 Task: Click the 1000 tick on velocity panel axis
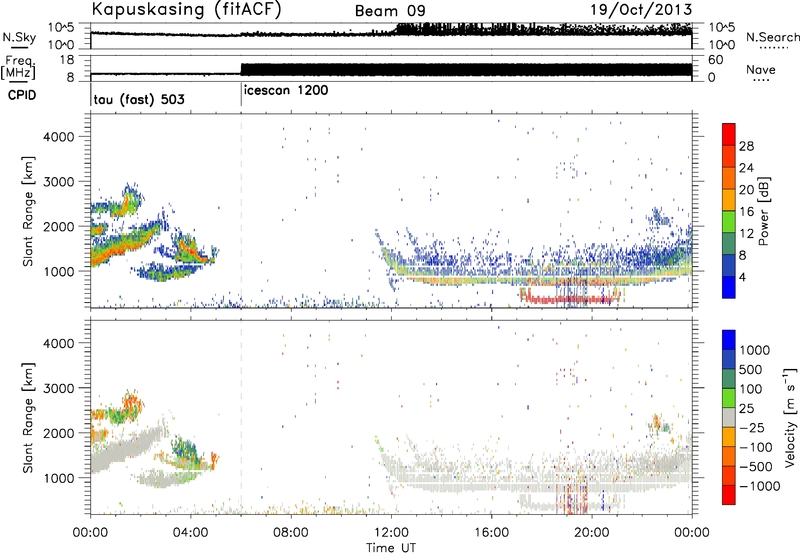tap(58, 478)
